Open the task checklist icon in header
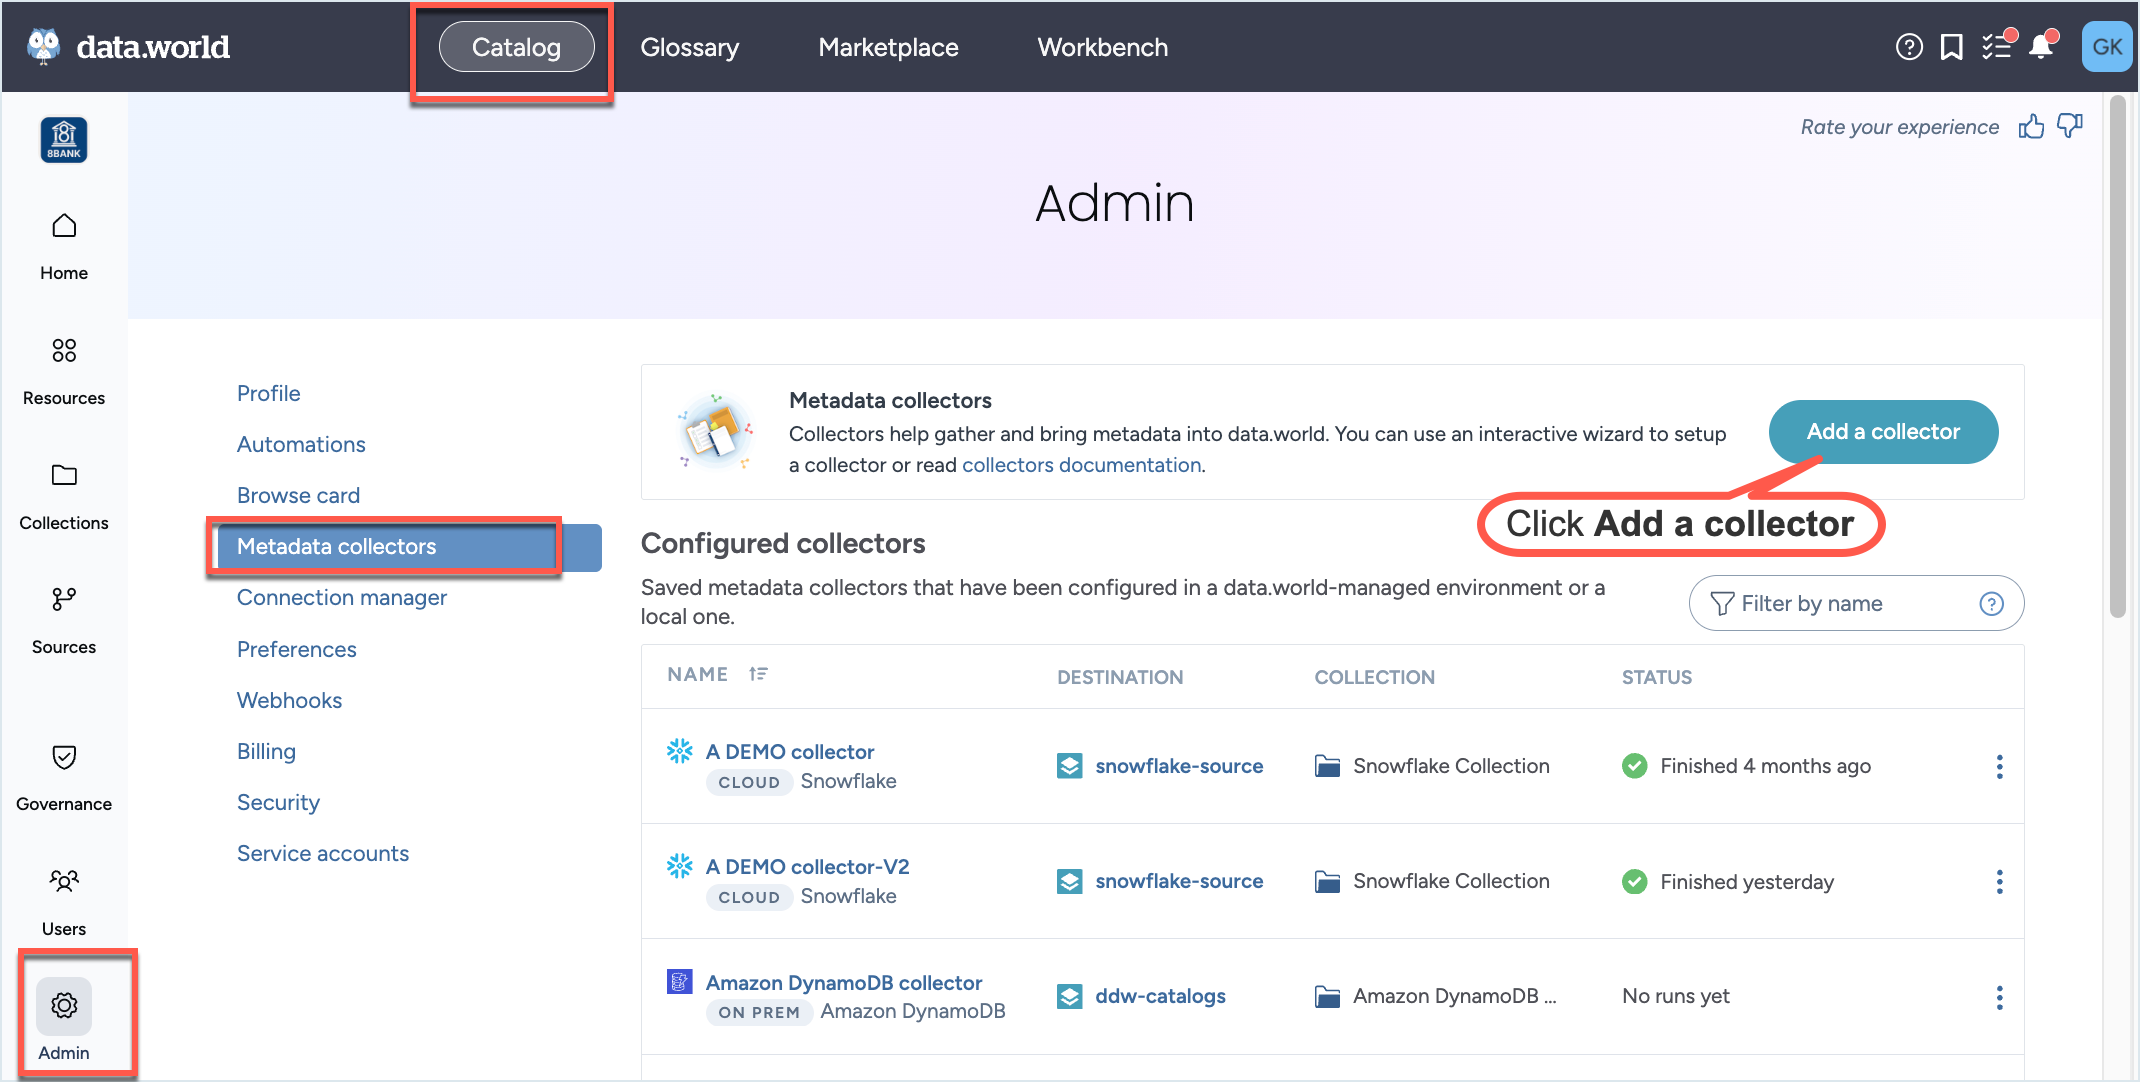Screen dimensions: 2140x1082 [1996, 47]
